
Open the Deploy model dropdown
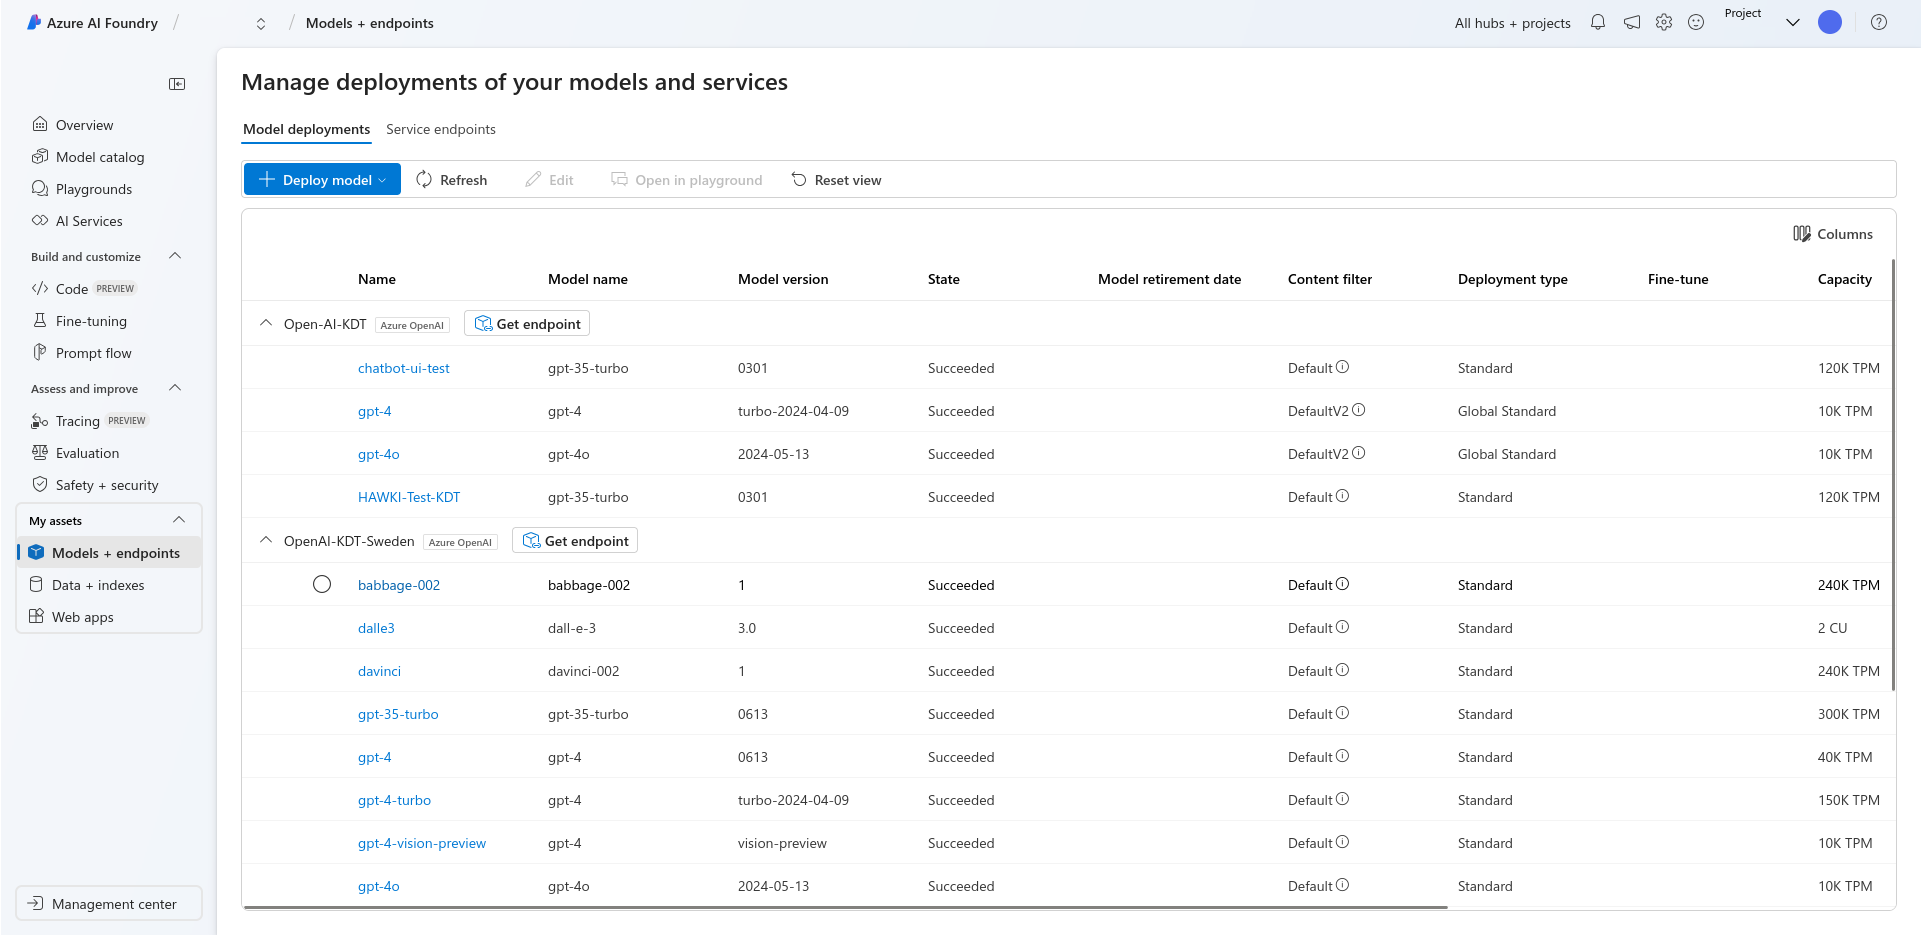pyautogui.click(x=322, y=179)
